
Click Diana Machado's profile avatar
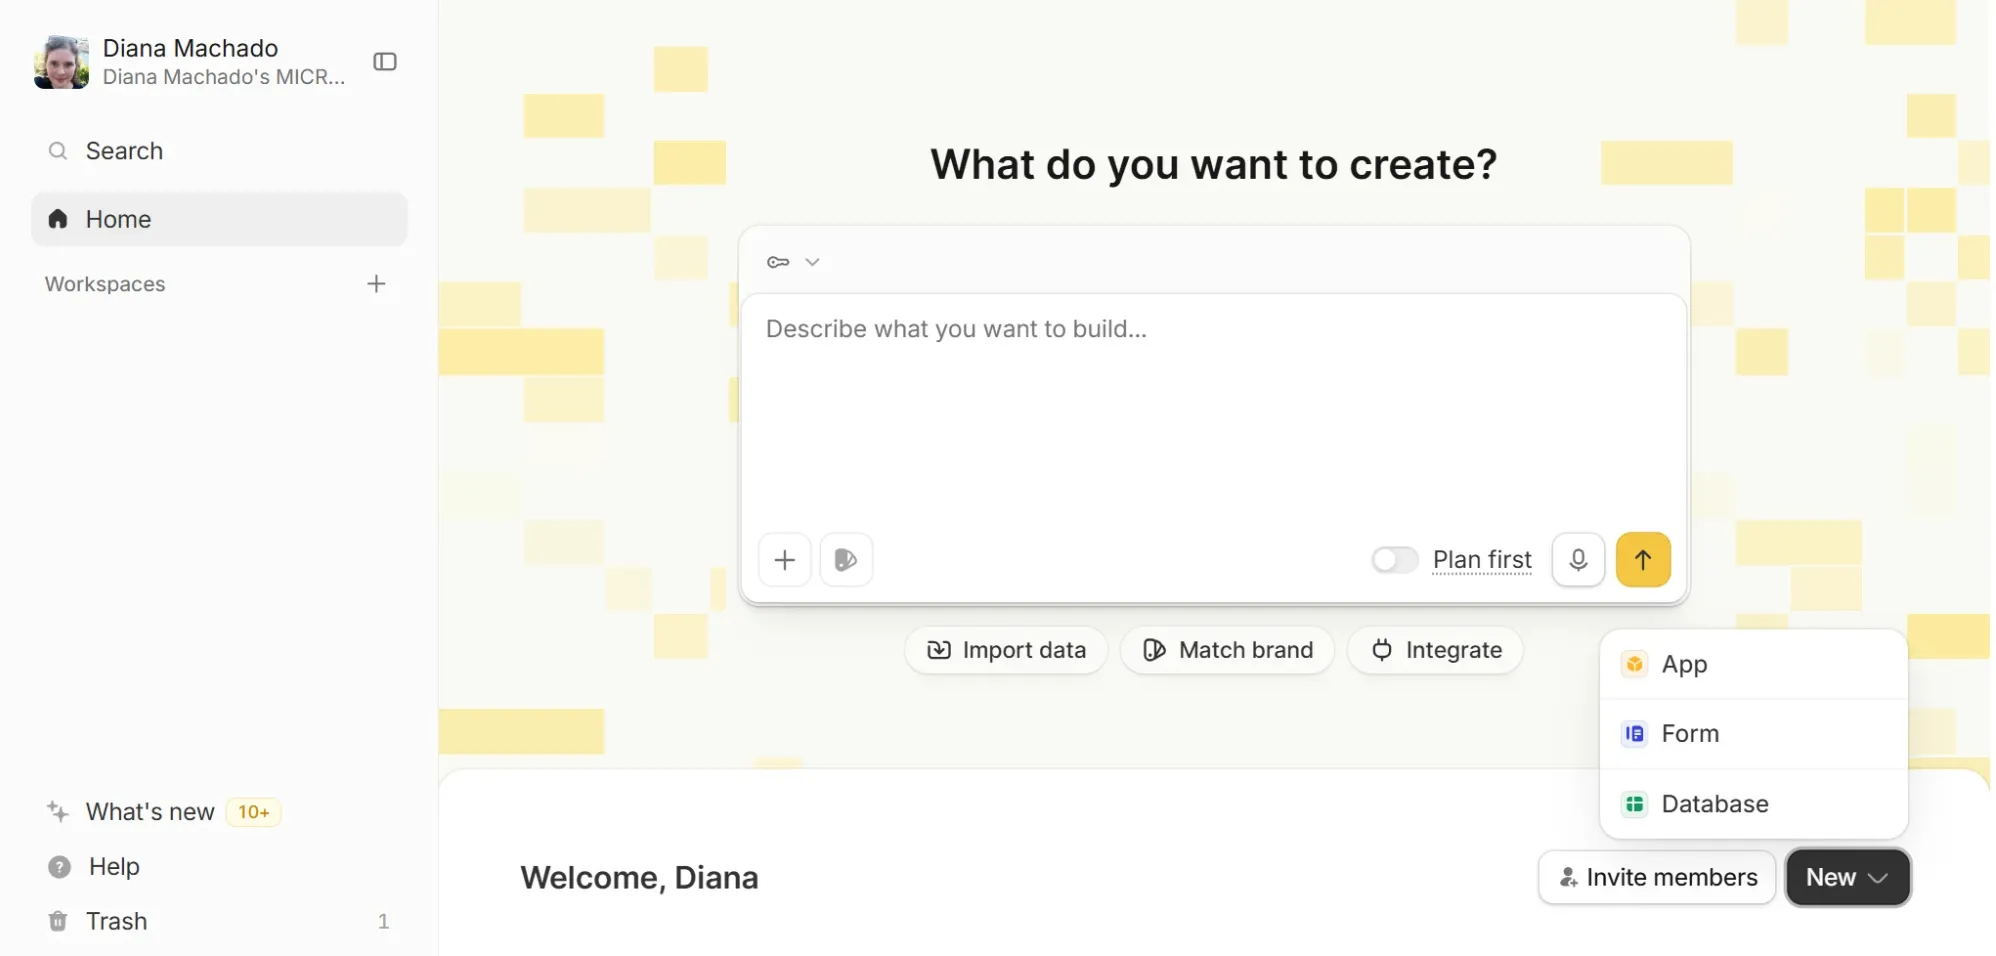[x=62, y=62]
